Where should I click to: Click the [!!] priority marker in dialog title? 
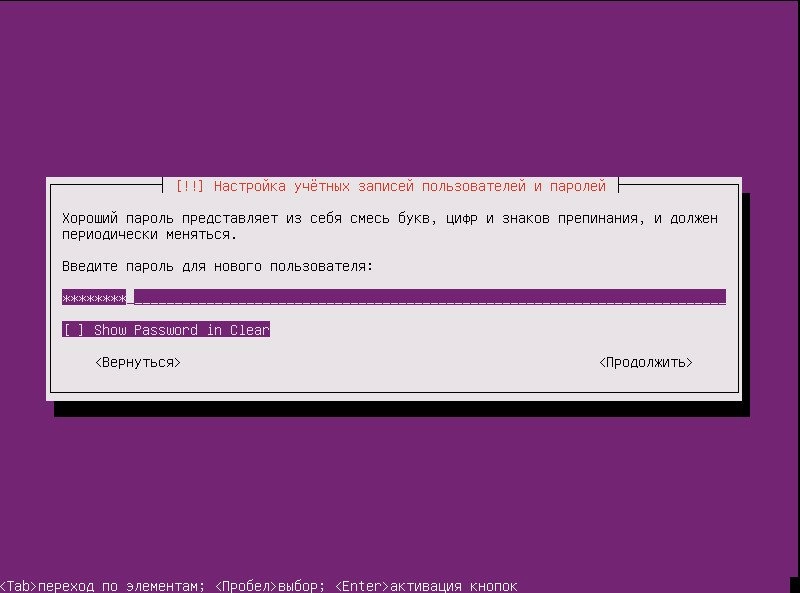(190, 186)
